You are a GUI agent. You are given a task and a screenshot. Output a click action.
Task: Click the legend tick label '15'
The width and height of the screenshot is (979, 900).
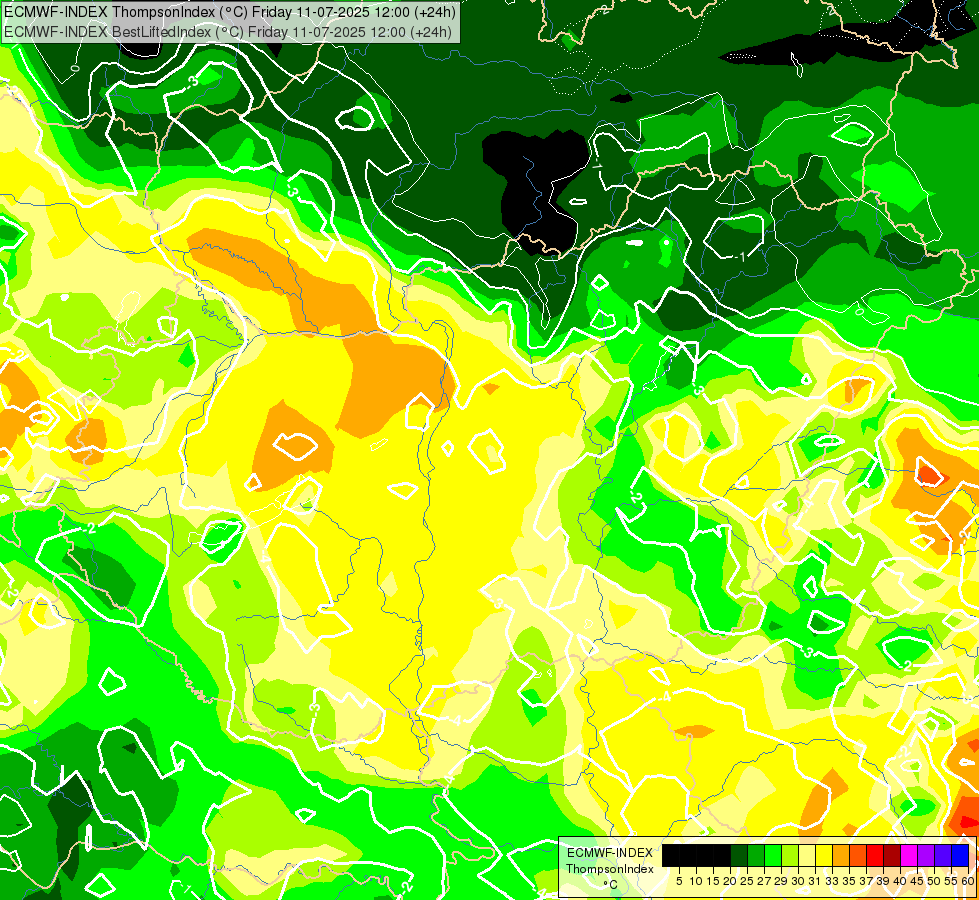click(713, 881)
